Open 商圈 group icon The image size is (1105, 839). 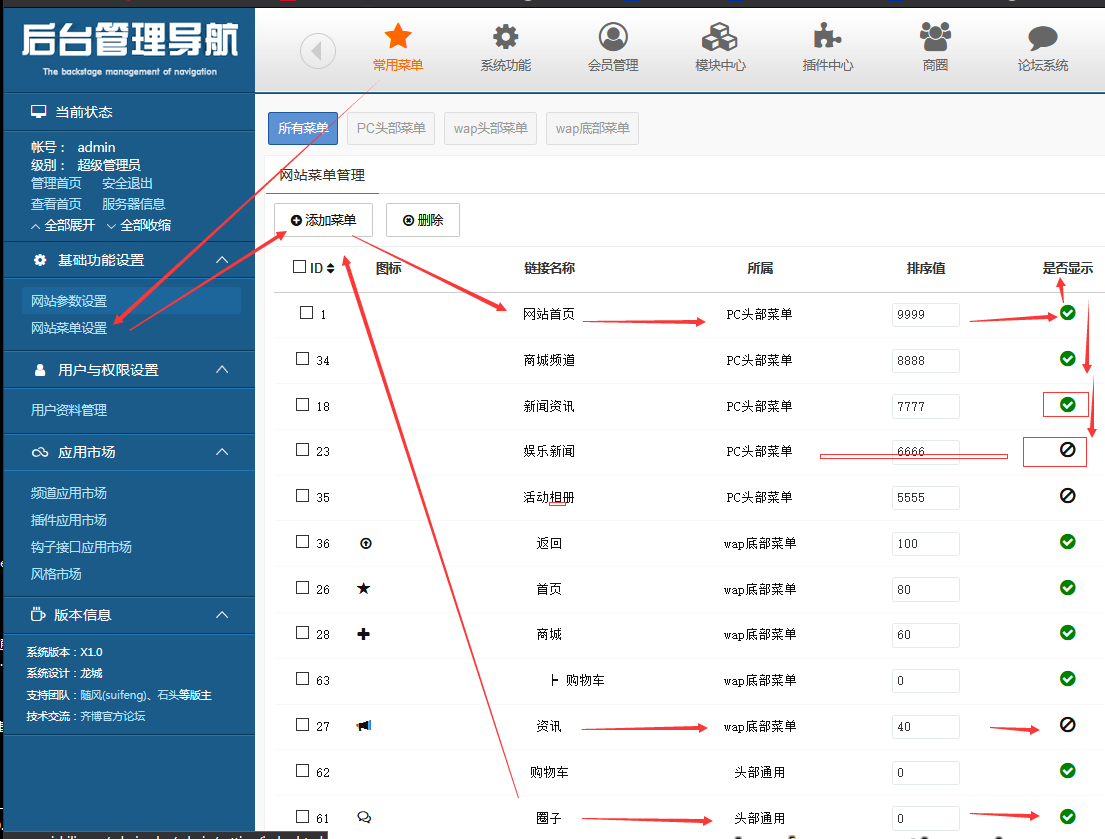tap(935, 38)
